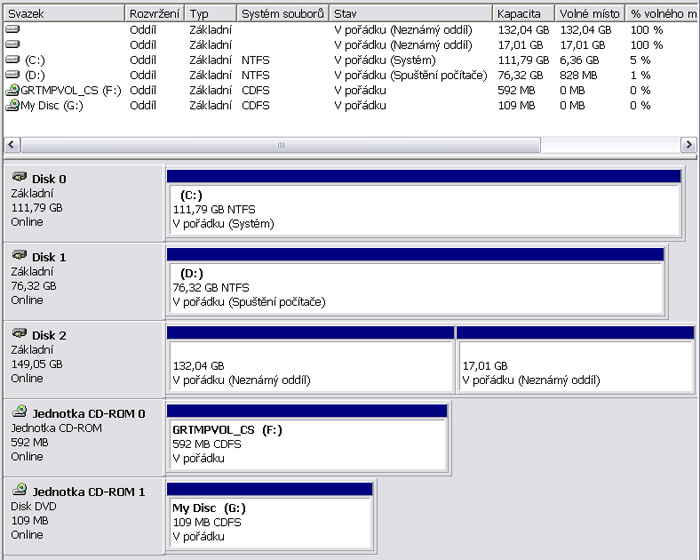Sort by the Kapacita column header
Viewport: 700px width, 560px height.
tap(526, 14)
